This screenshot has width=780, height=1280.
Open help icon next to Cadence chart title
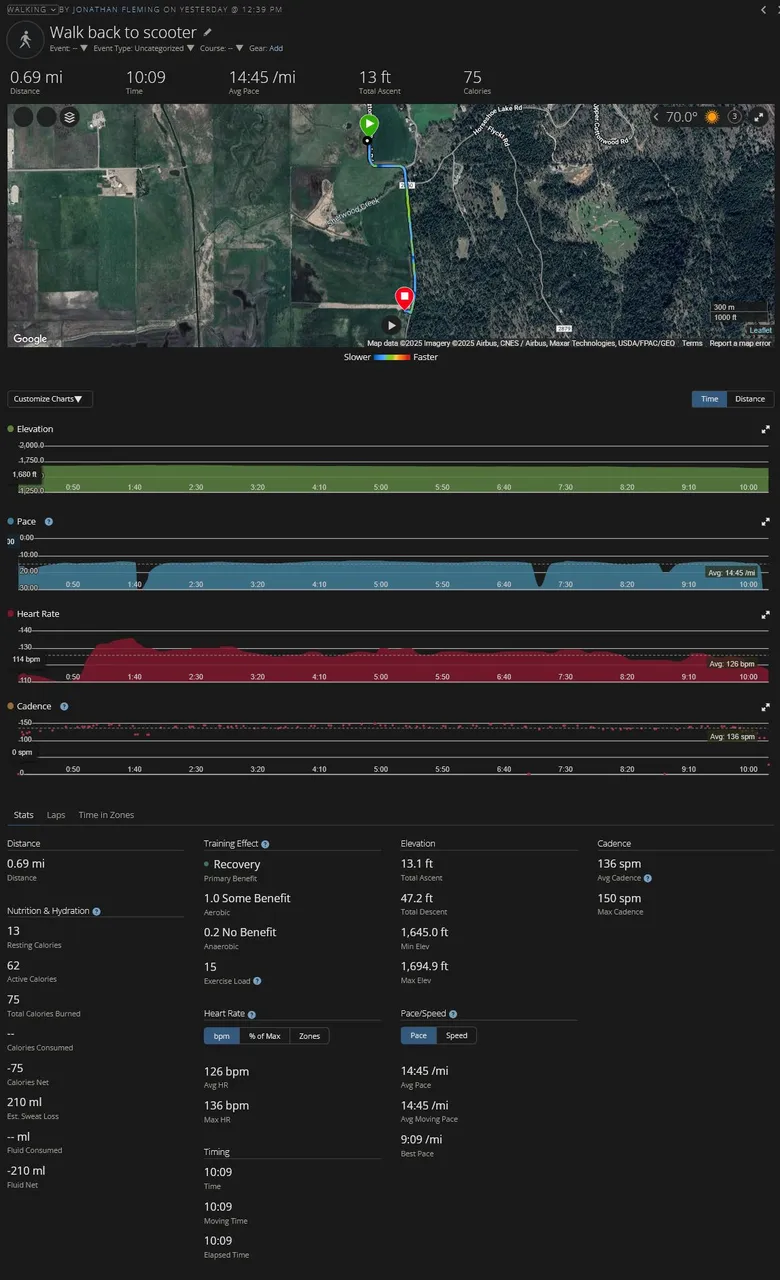(x=64, y=706)
